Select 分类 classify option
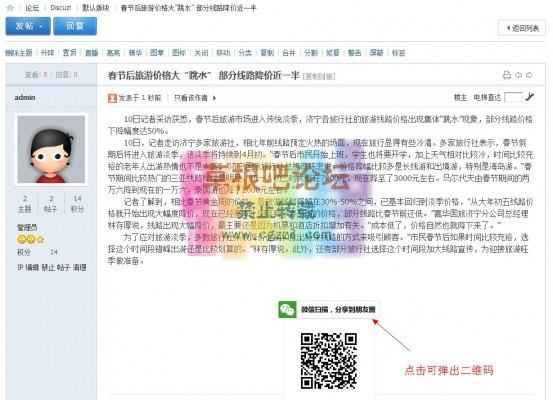Screen dimensions: 553x400 point(245,53)
